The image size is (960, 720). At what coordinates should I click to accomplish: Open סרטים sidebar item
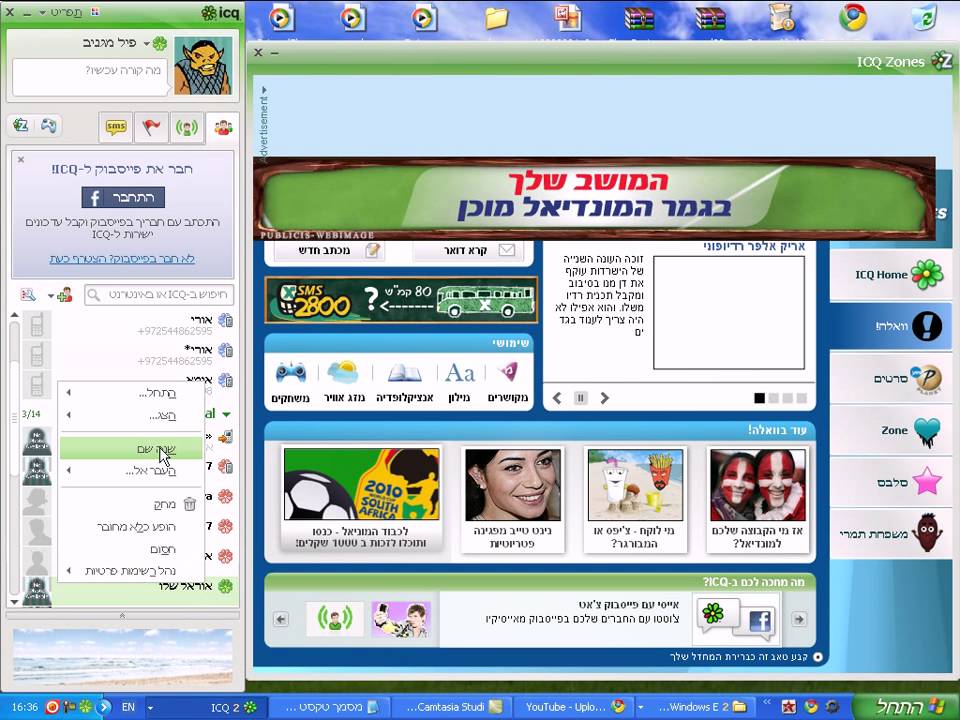(x=891, y=378)
